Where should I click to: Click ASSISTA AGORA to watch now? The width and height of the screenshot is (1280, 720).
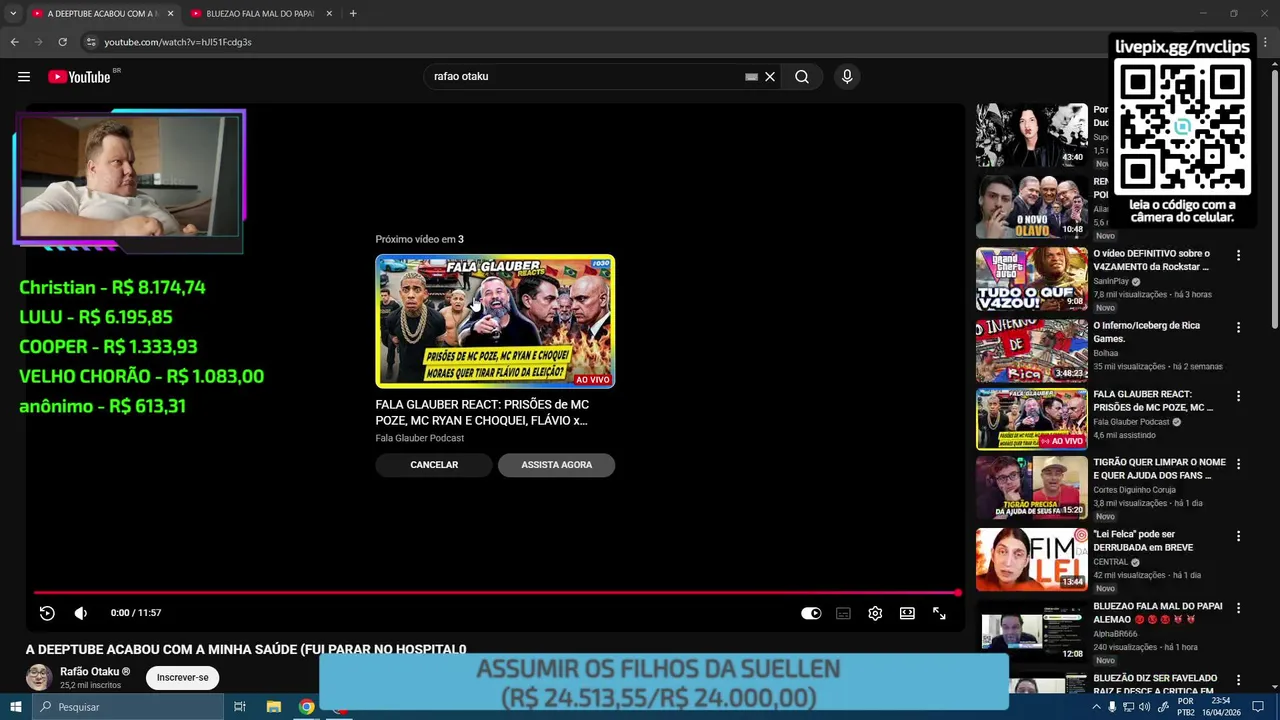[x=556, y=465]
